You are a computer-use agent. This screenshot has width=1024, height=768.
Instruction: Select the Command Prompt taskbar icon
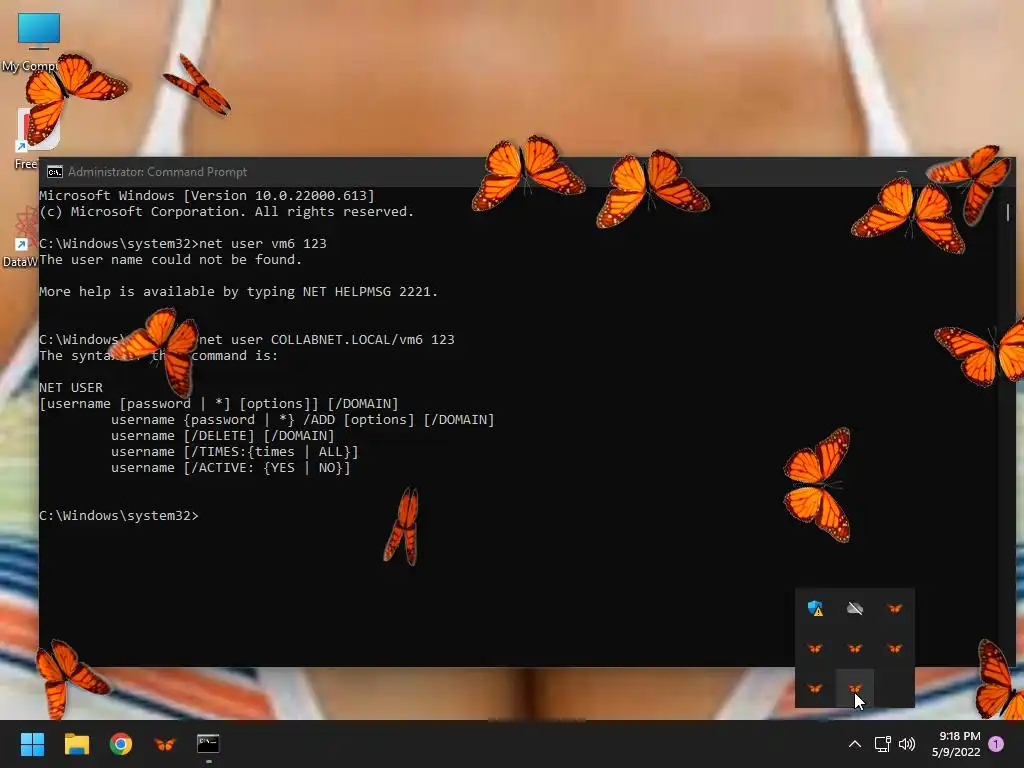click(208, 744)
